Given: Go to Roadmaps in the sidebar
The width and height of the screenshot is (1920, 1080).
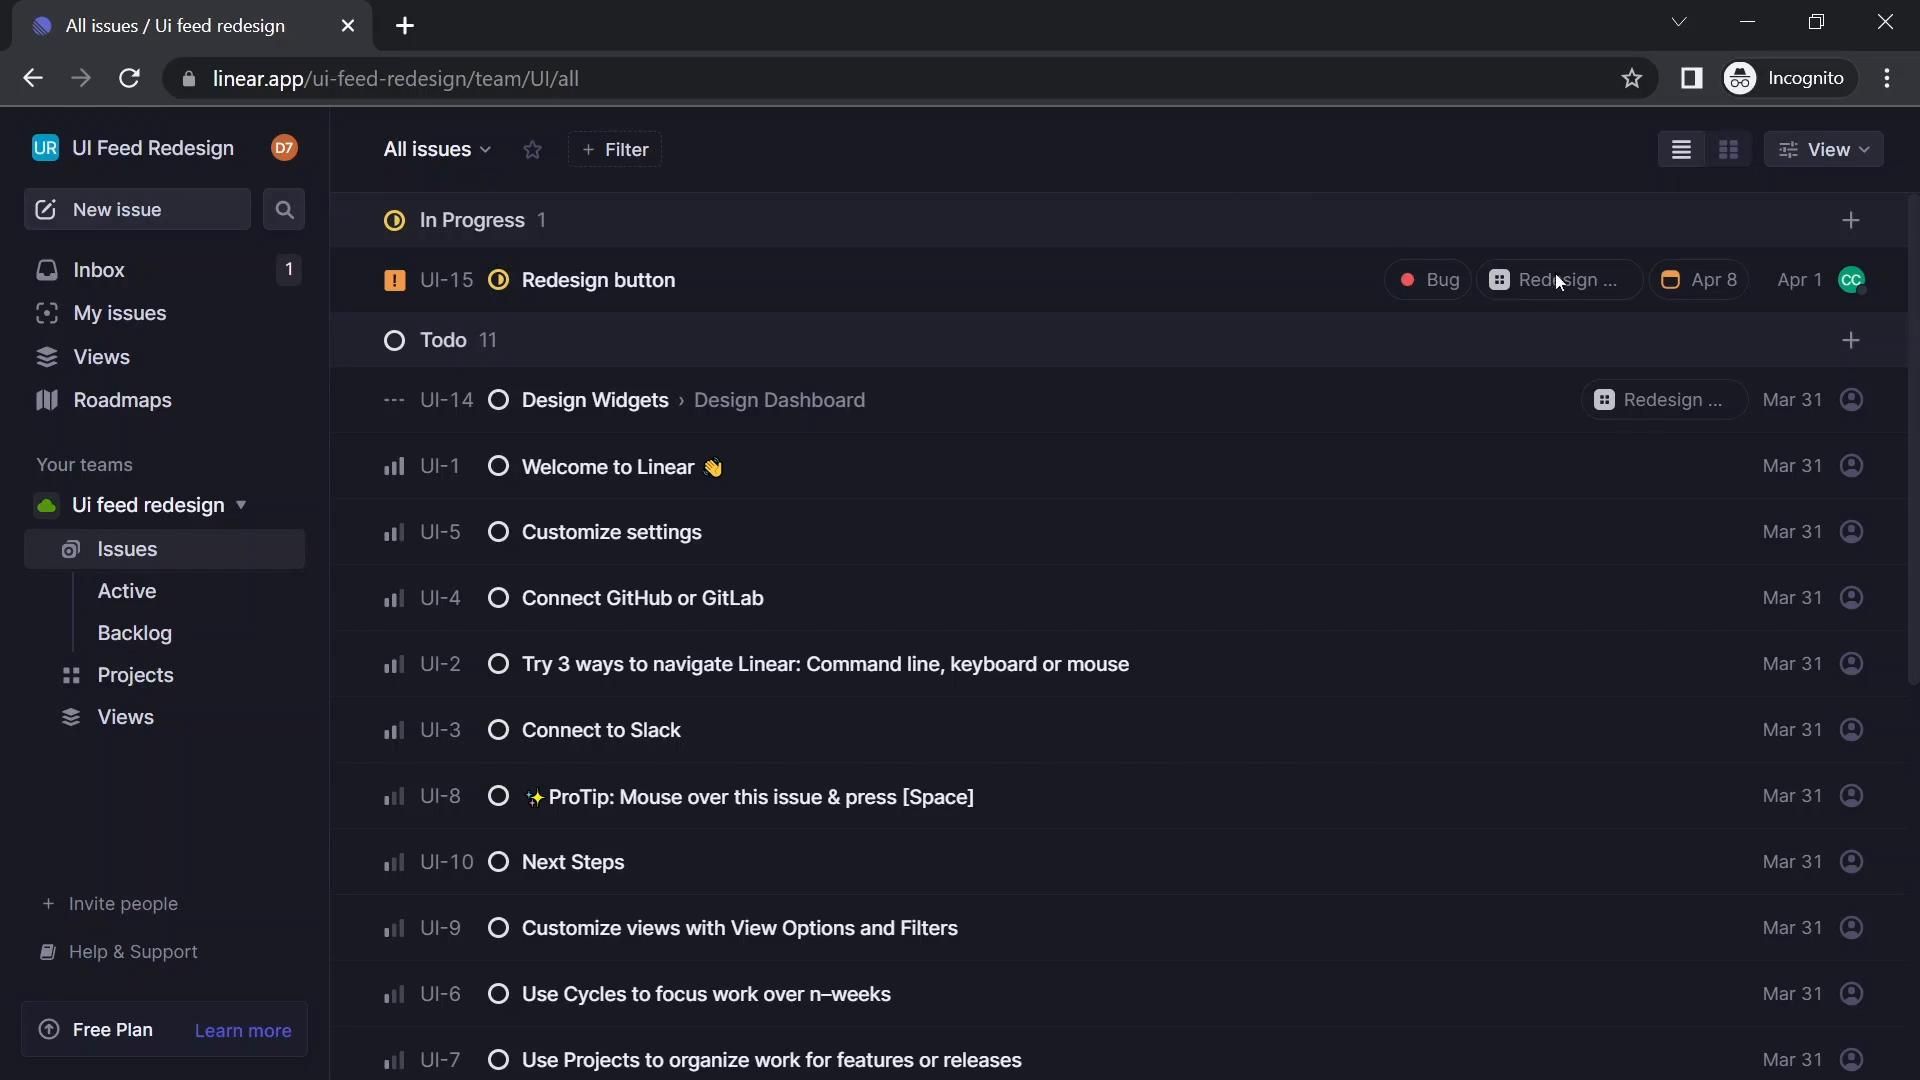Looking at the screenshot, I should click(122, 401).
